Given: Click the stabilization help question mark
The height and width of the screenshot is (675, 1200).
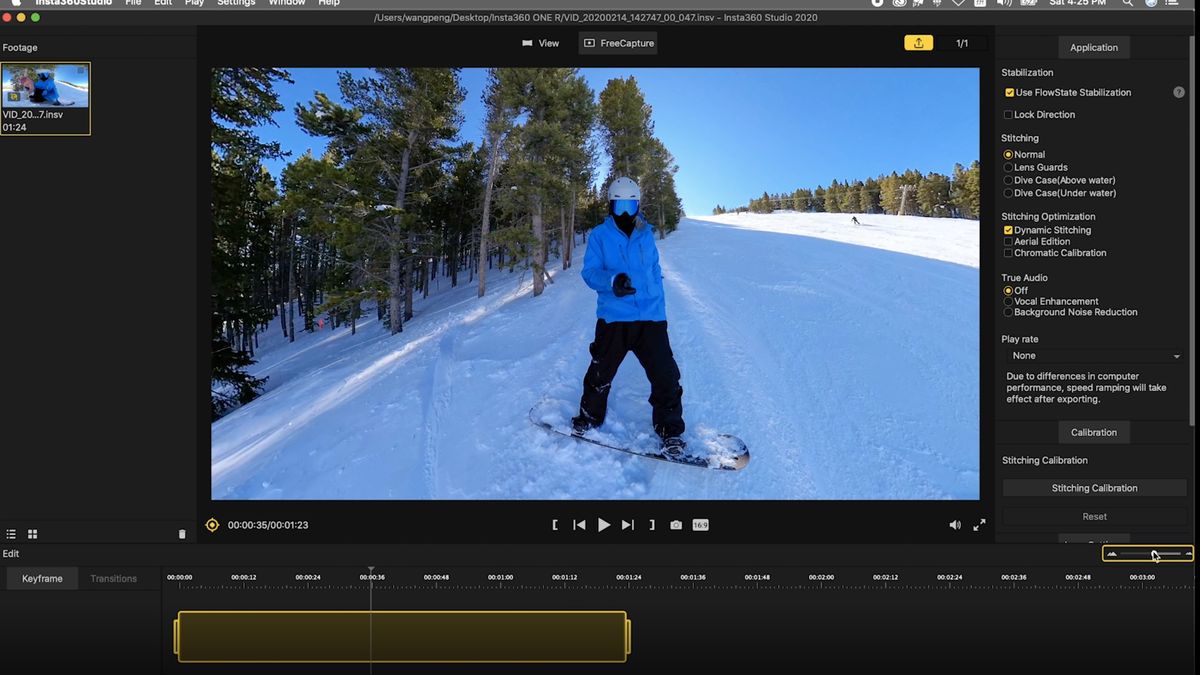Looking at the screenshot, I should click(x=1179, y=92).
